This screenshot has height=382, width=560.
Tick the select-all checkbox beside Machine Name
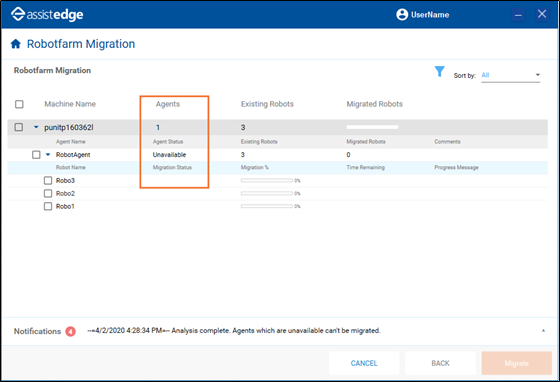click(x=19, y=104)
